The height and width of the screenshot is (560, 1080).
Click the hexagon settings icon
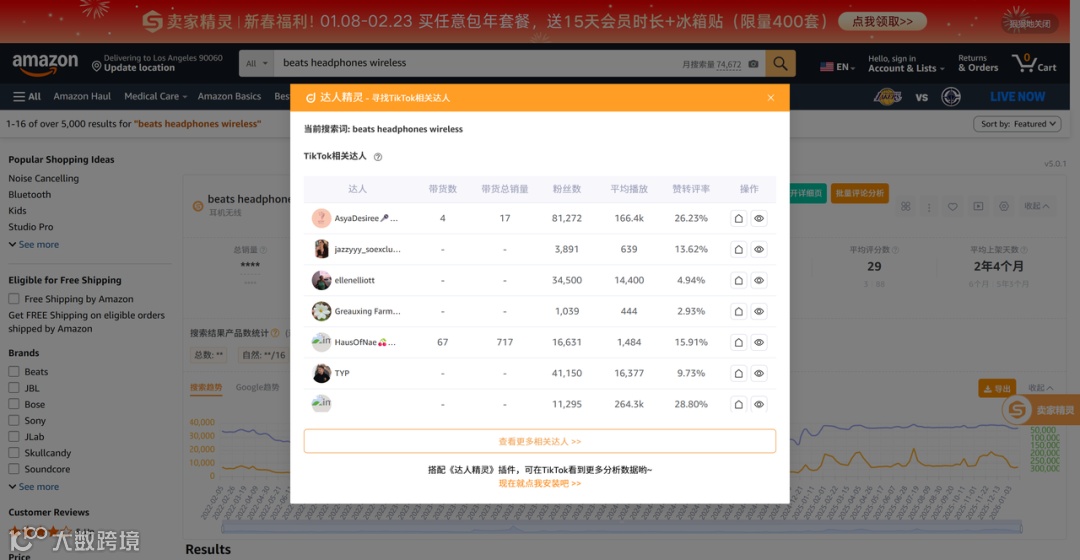(1004, 207)
